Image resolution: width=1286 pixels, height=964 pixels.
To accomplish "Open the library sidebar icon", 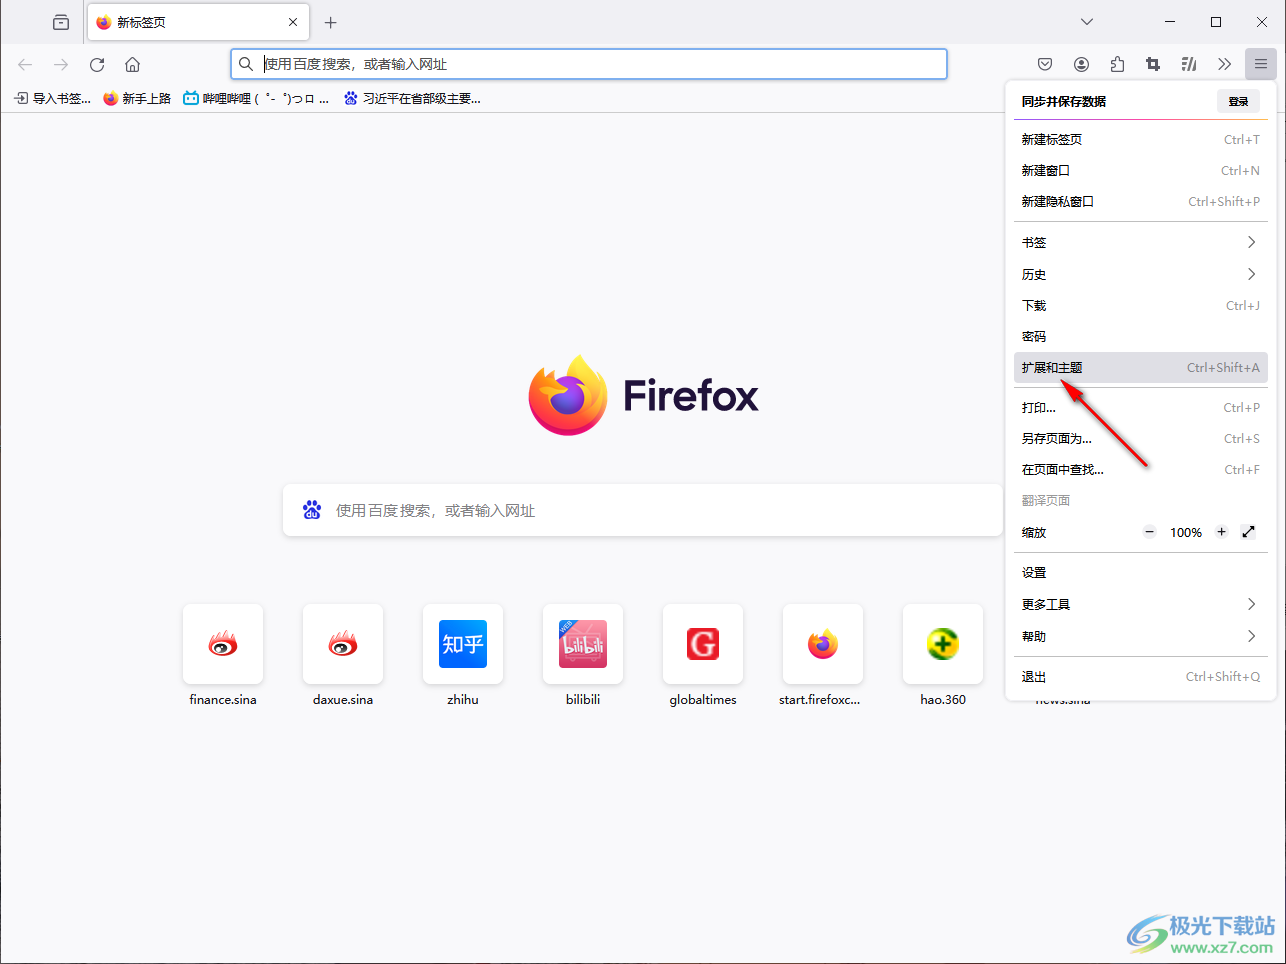I will click(1189, 64).
